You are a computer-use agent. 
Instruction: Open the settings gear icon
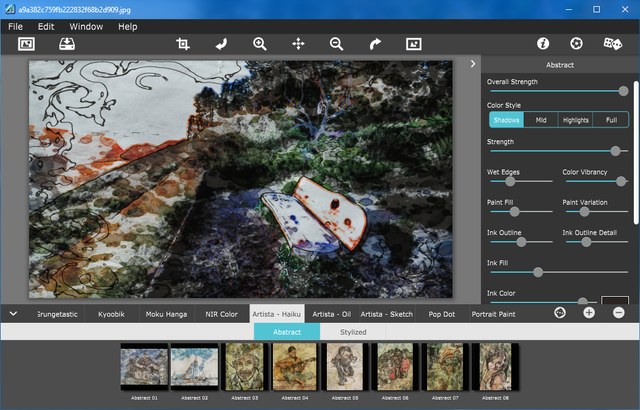point(576,44)
